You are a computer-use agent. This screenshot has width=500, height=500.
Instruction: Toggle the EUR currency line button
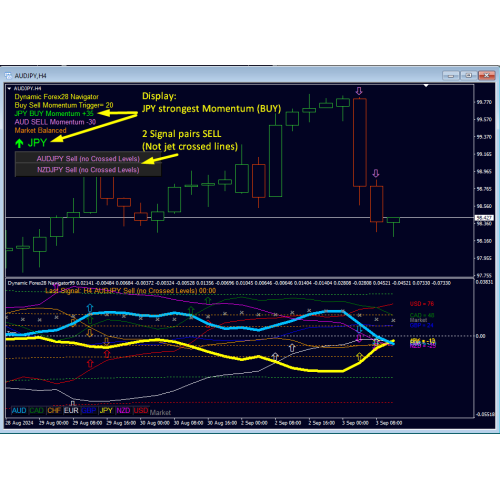coord(71,410)
